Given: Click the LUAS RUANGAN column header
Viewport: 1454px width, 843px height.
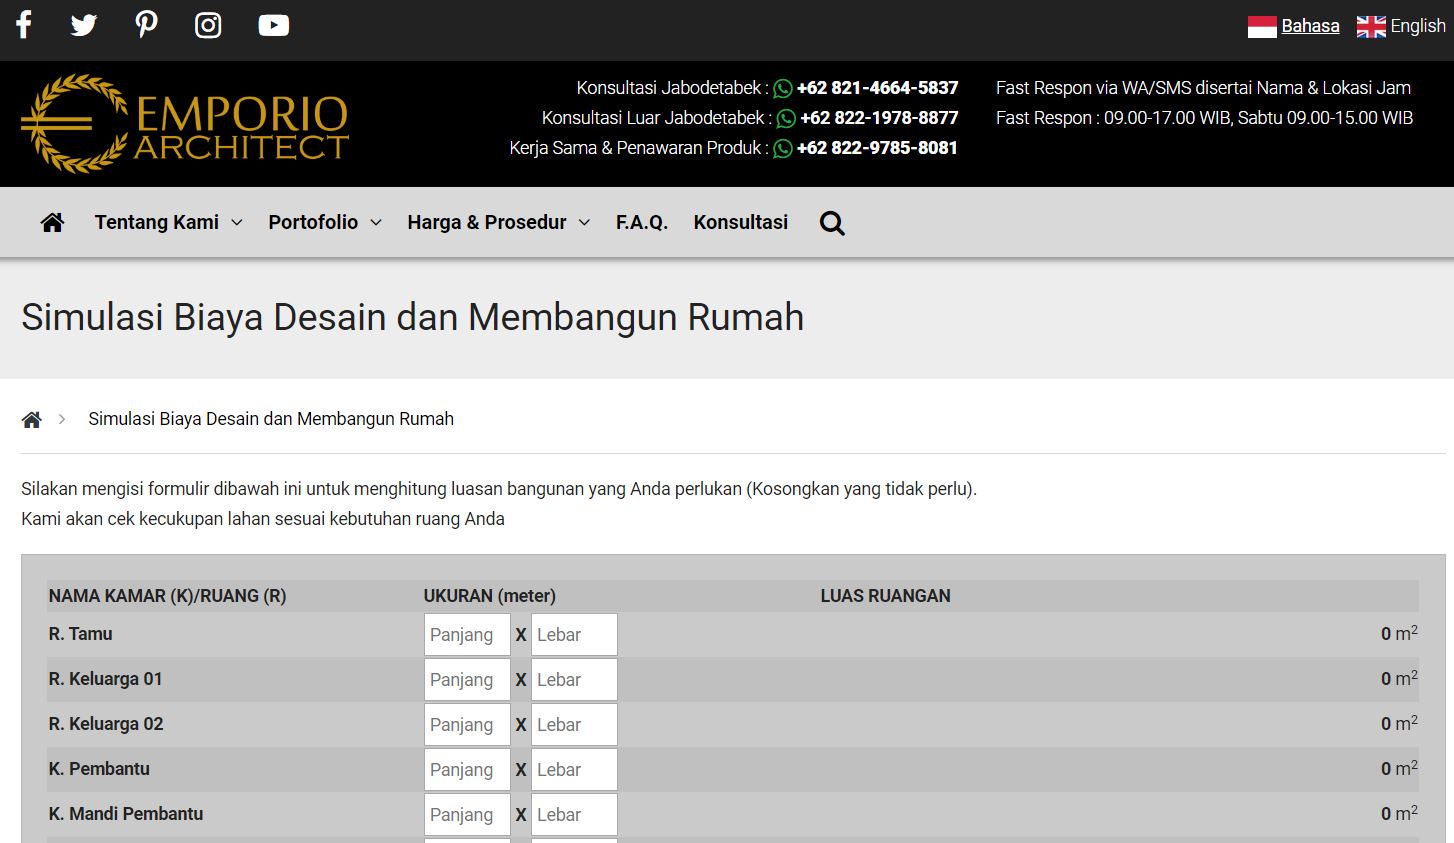Looking at the screenshot, I should tap(886, 596).
